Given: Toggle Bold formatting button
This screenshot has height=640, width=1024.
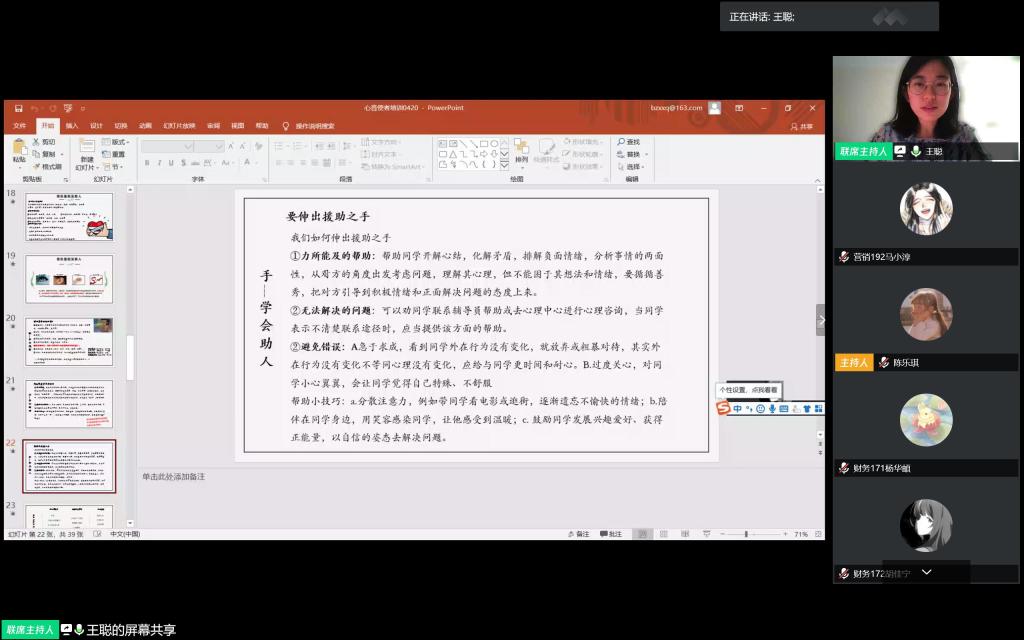Looking at the screenshot, I should (x=145, y=162).
